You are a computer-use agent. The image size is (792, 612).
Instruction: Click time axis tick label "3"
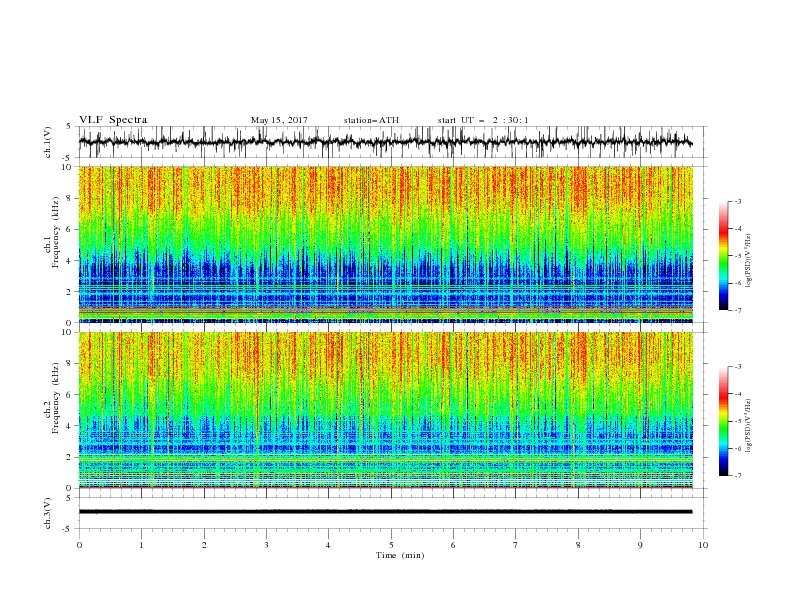(266, 545)
